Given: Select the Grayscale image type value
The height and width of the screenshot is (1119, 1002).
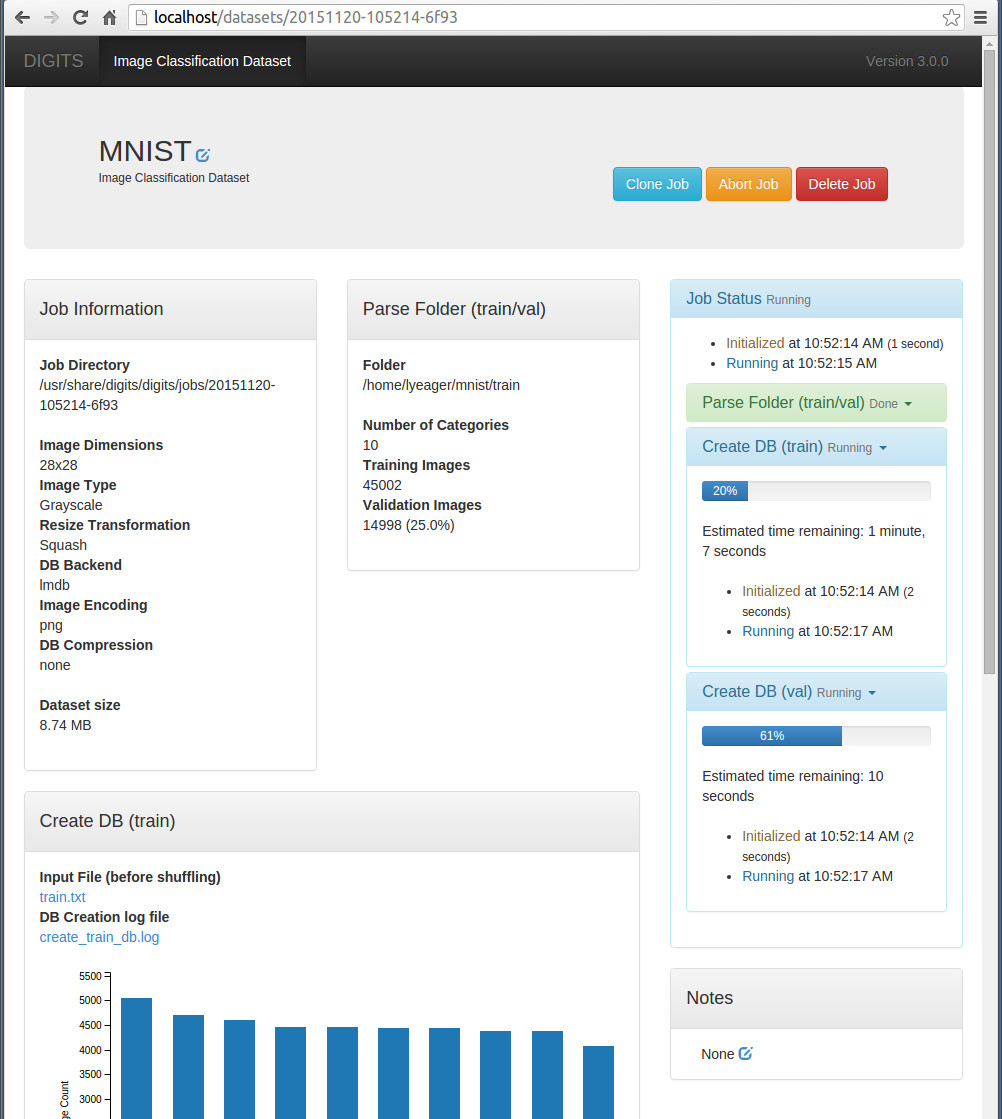Looking at the screenshot, I should [71, 505].
